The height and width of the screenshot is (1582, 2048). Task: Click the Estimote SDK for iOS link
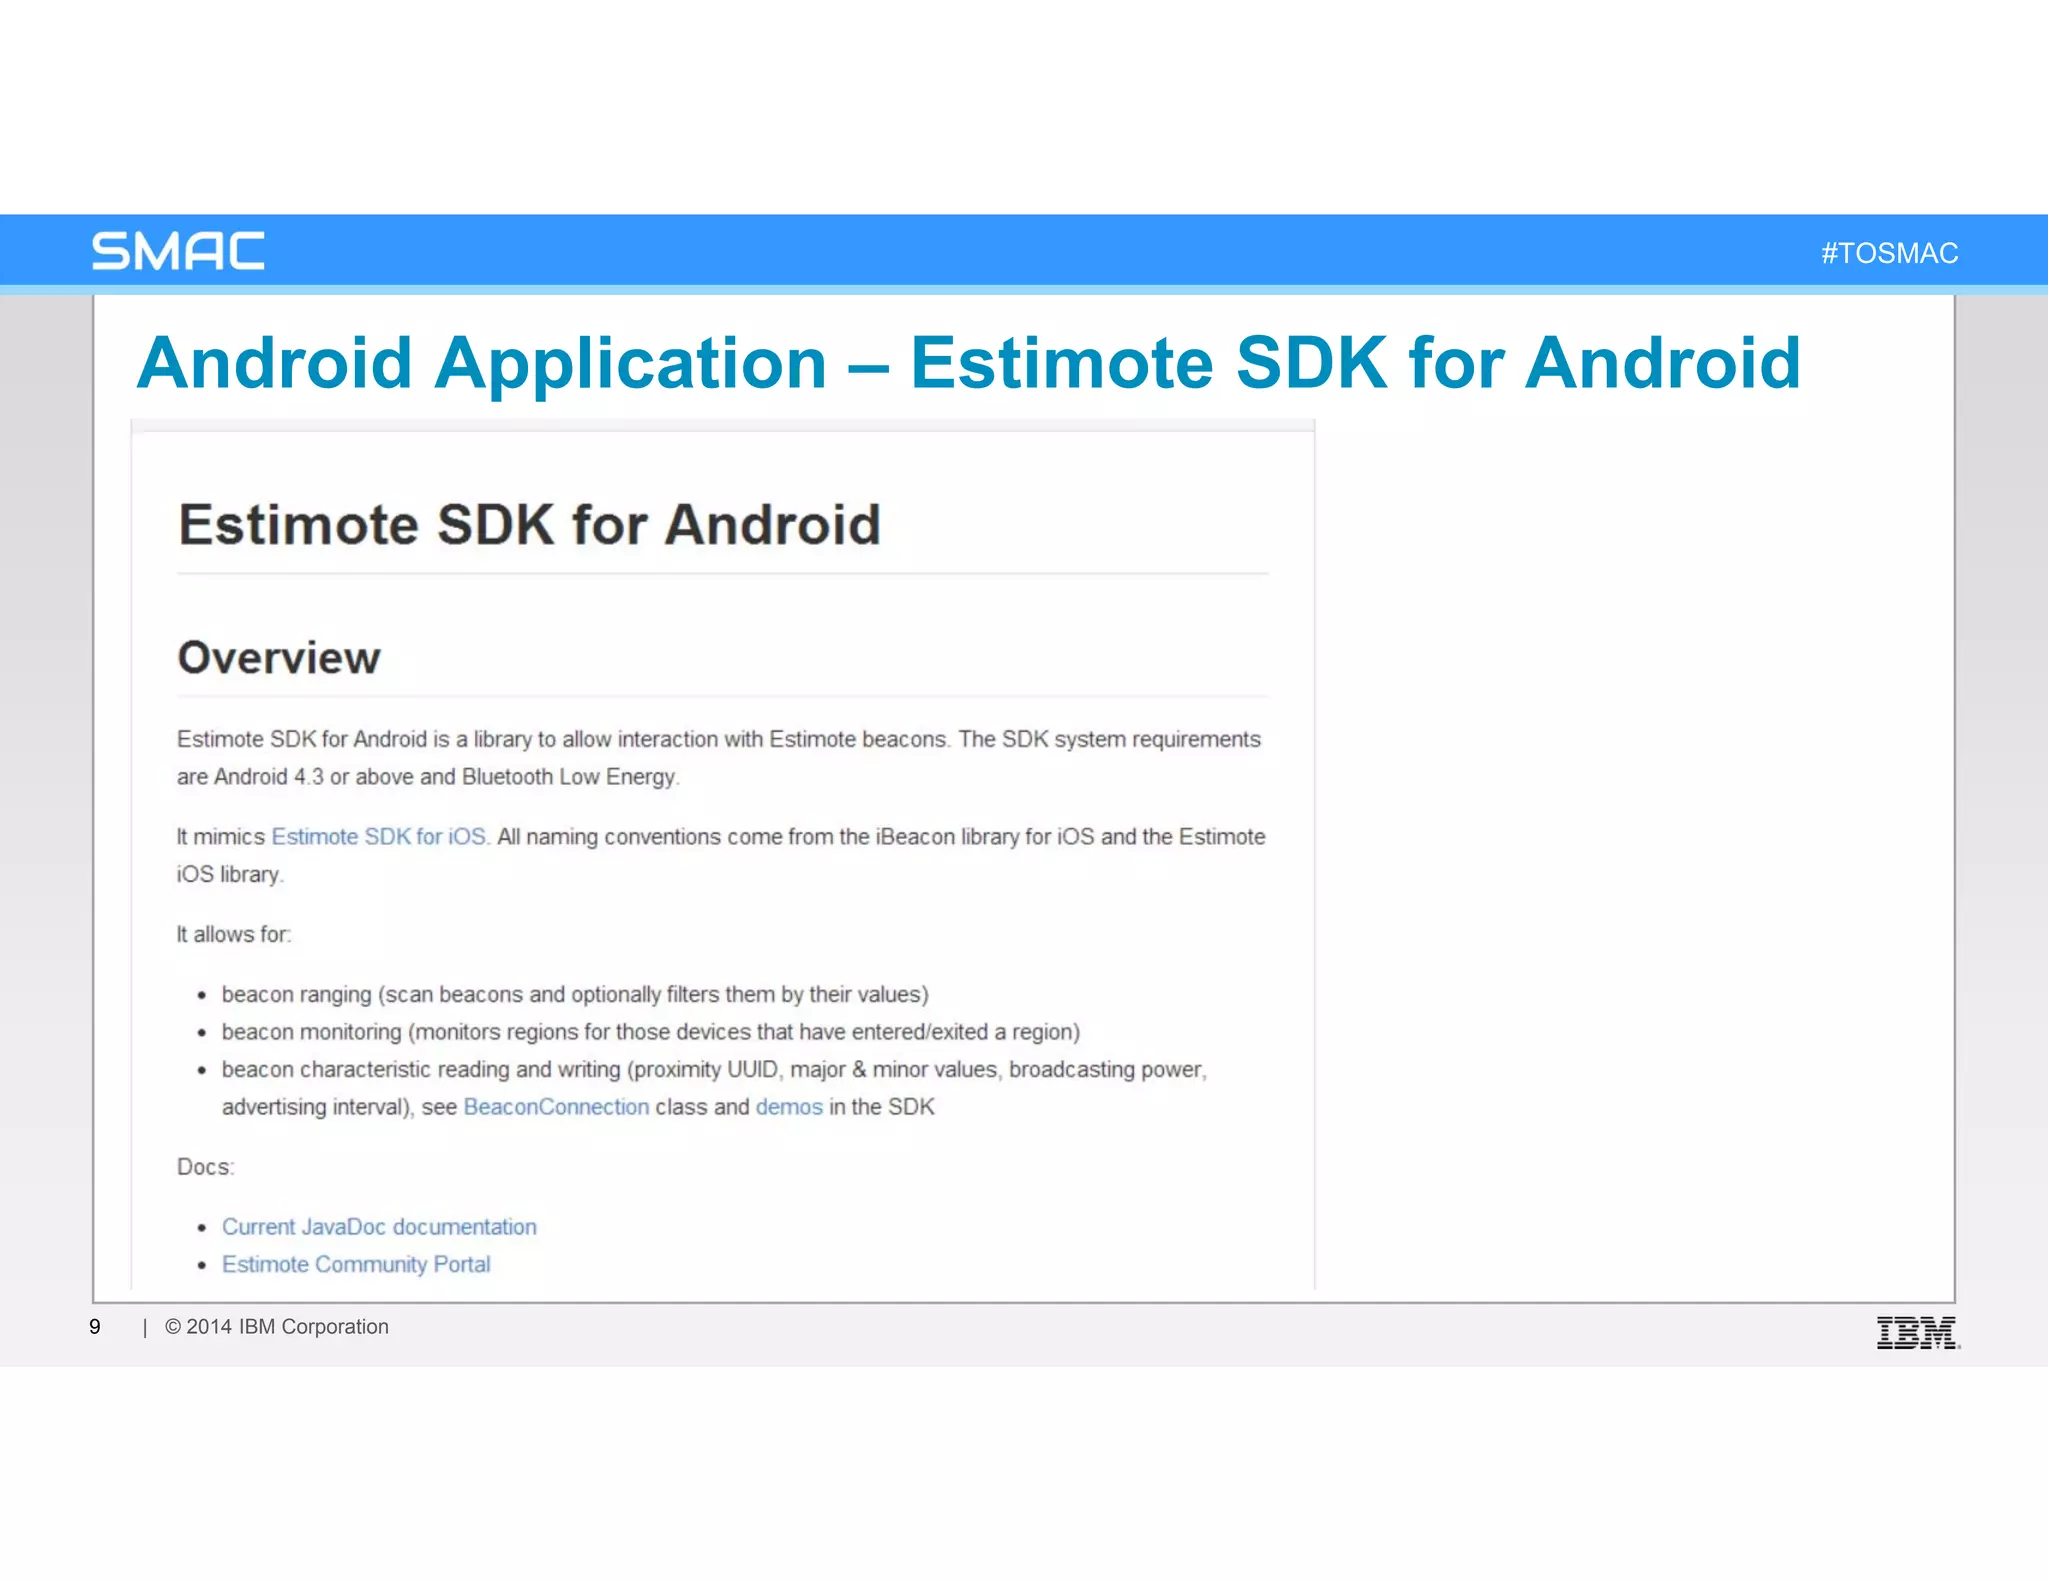click(380, 837)
